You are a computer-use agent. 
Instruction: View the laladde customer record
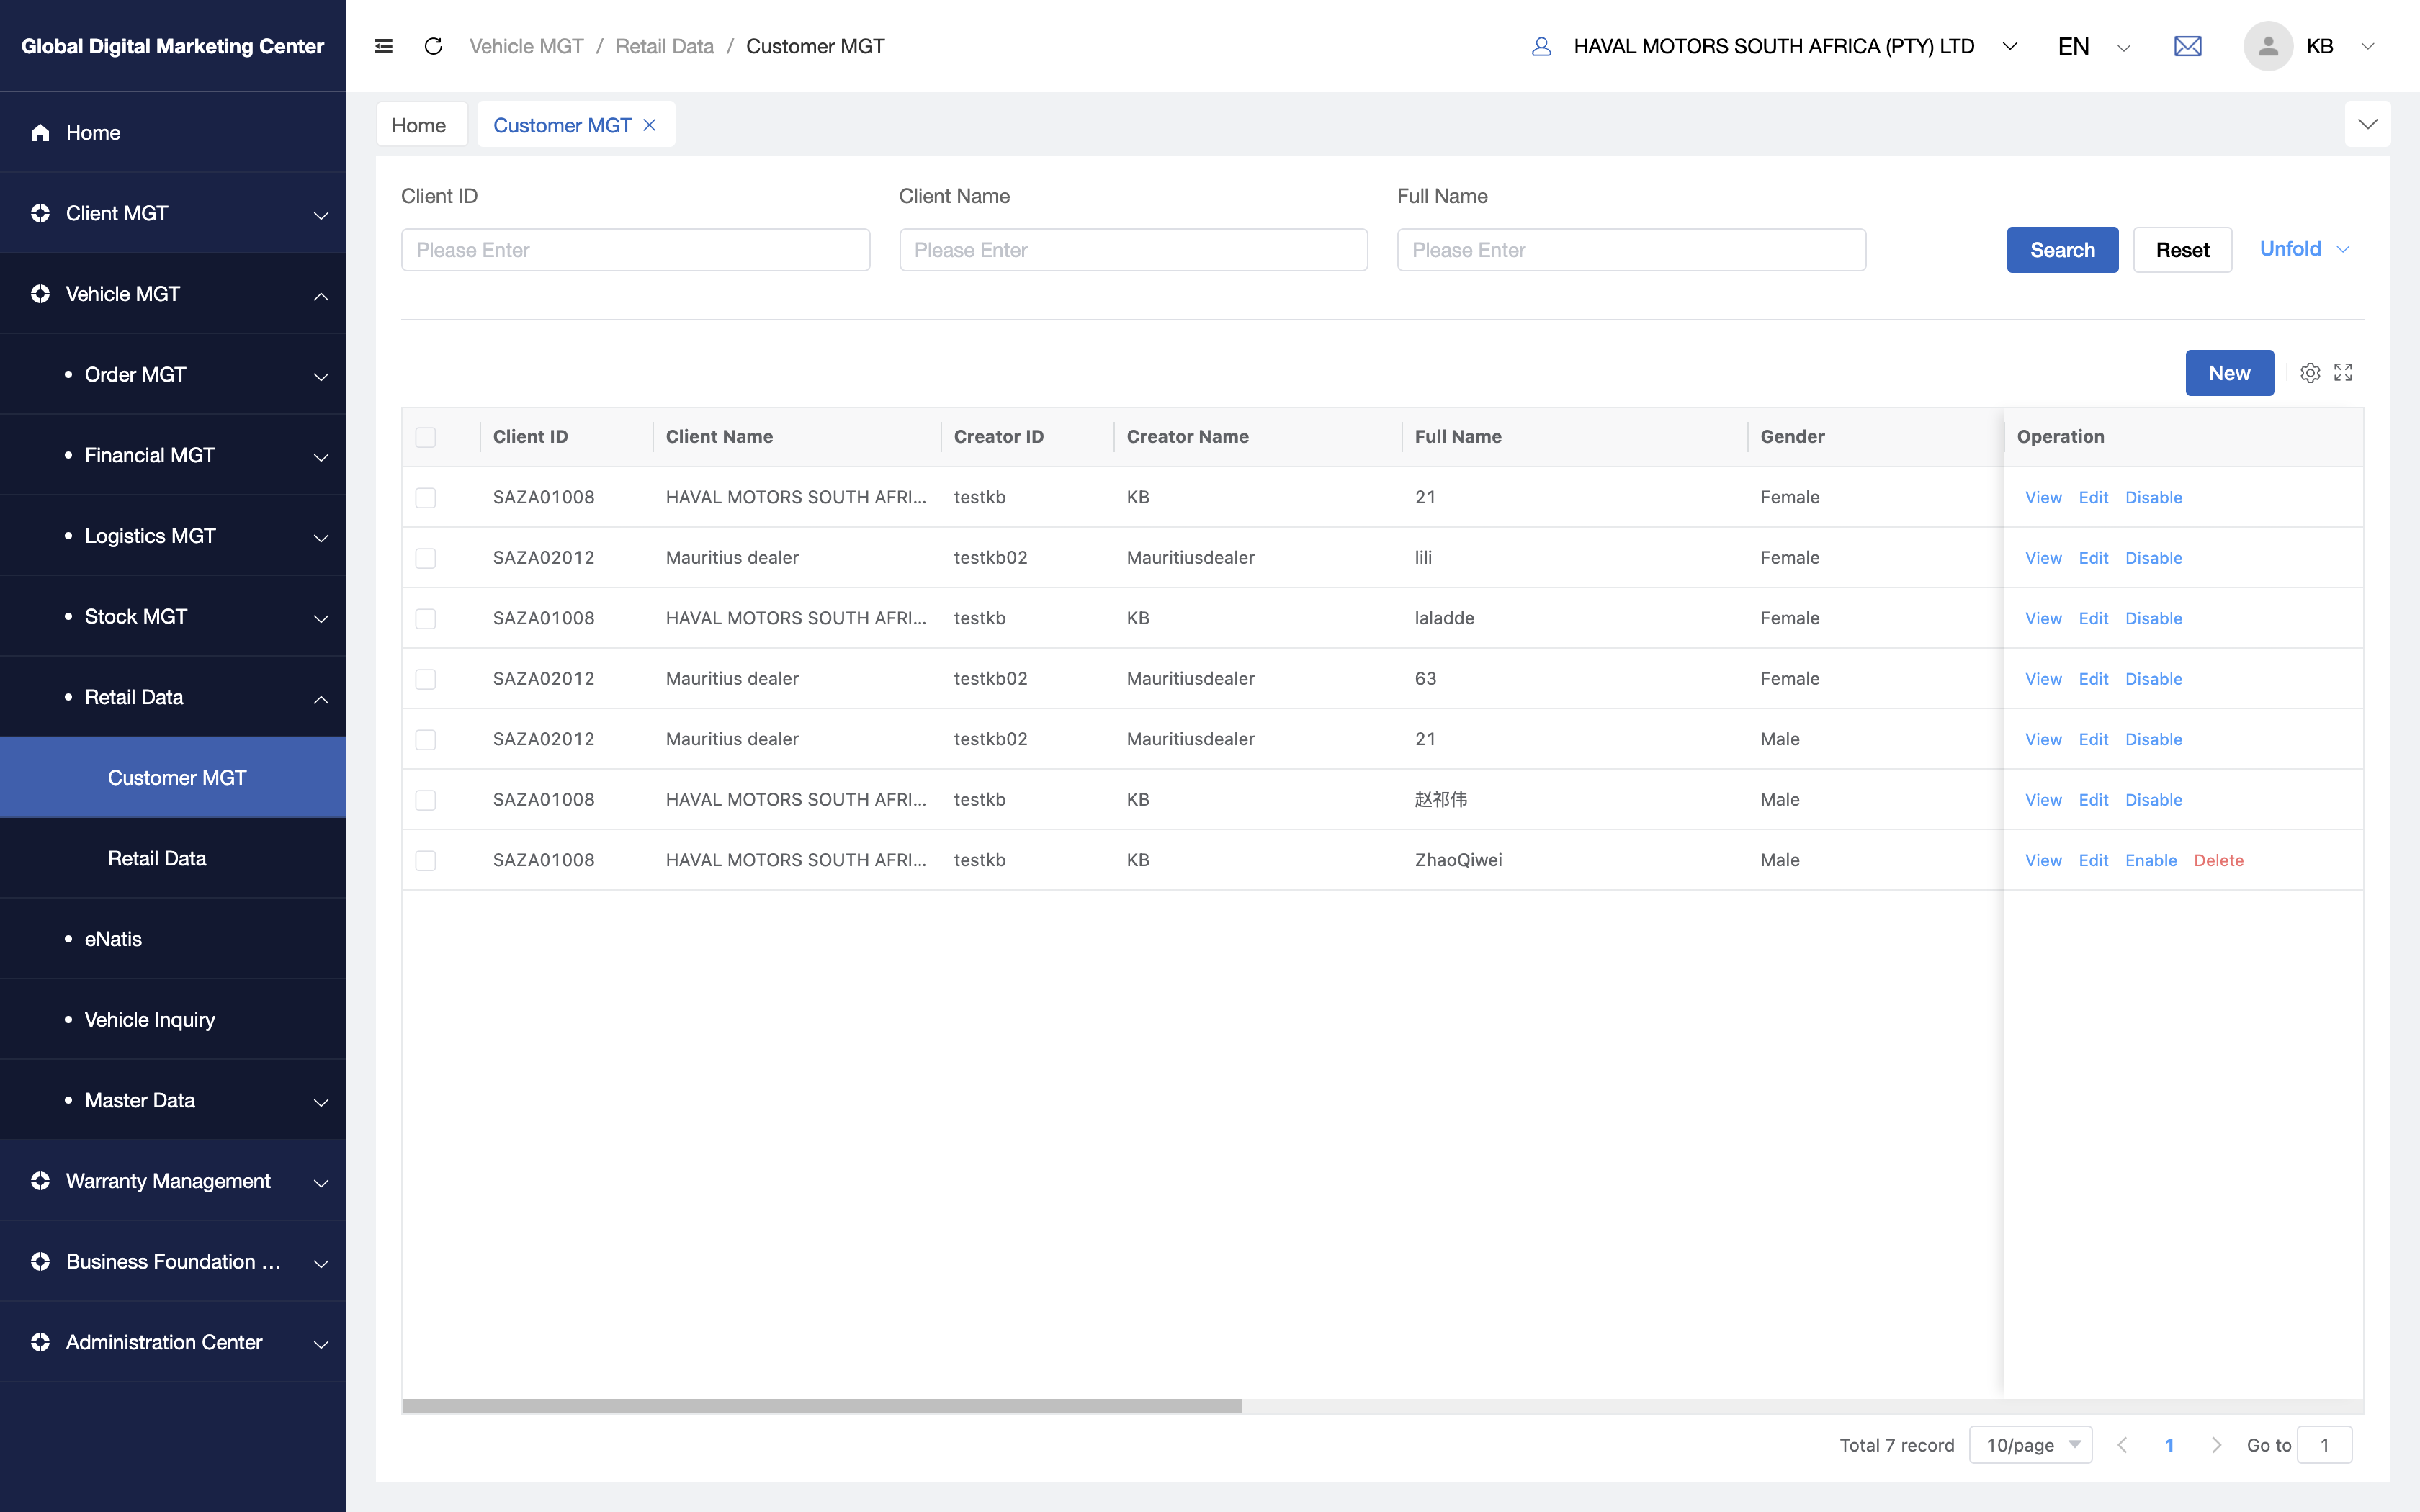pos(2043,619)
